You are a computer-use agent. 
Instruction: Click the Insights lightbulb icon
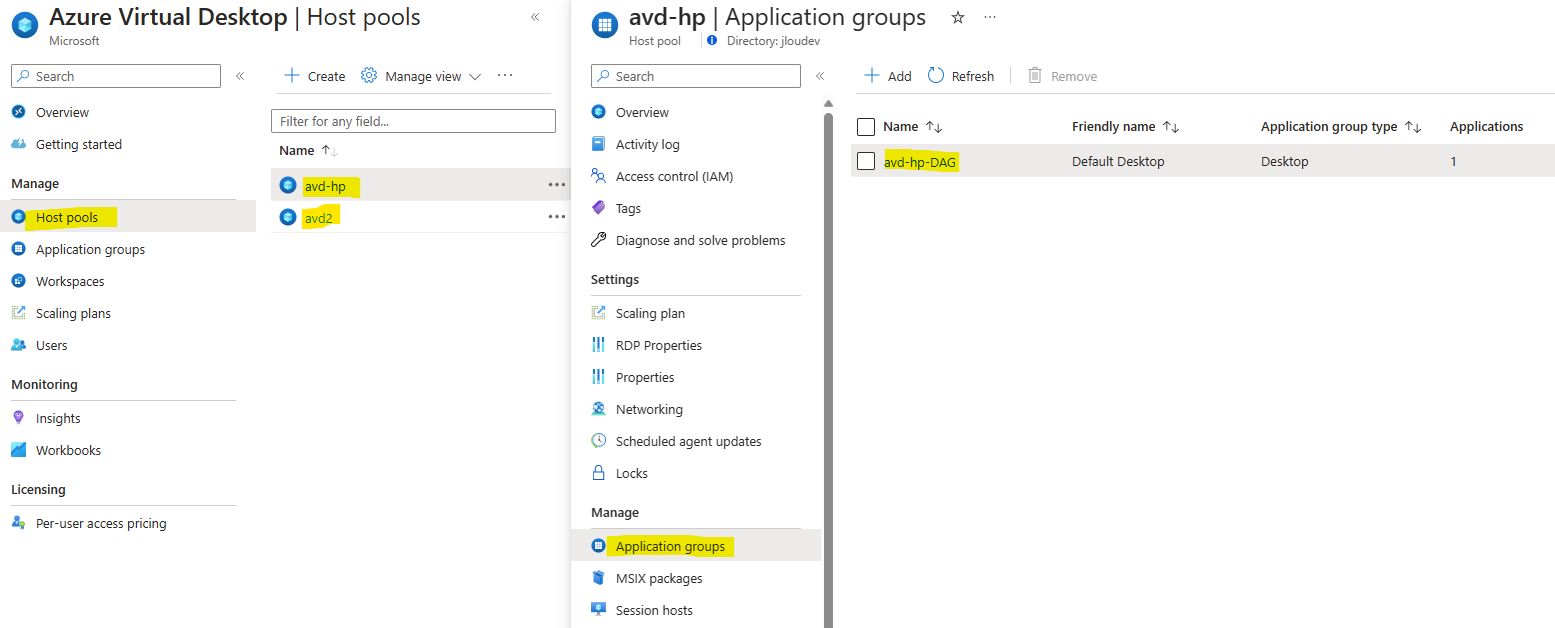(x=18, y=418)
